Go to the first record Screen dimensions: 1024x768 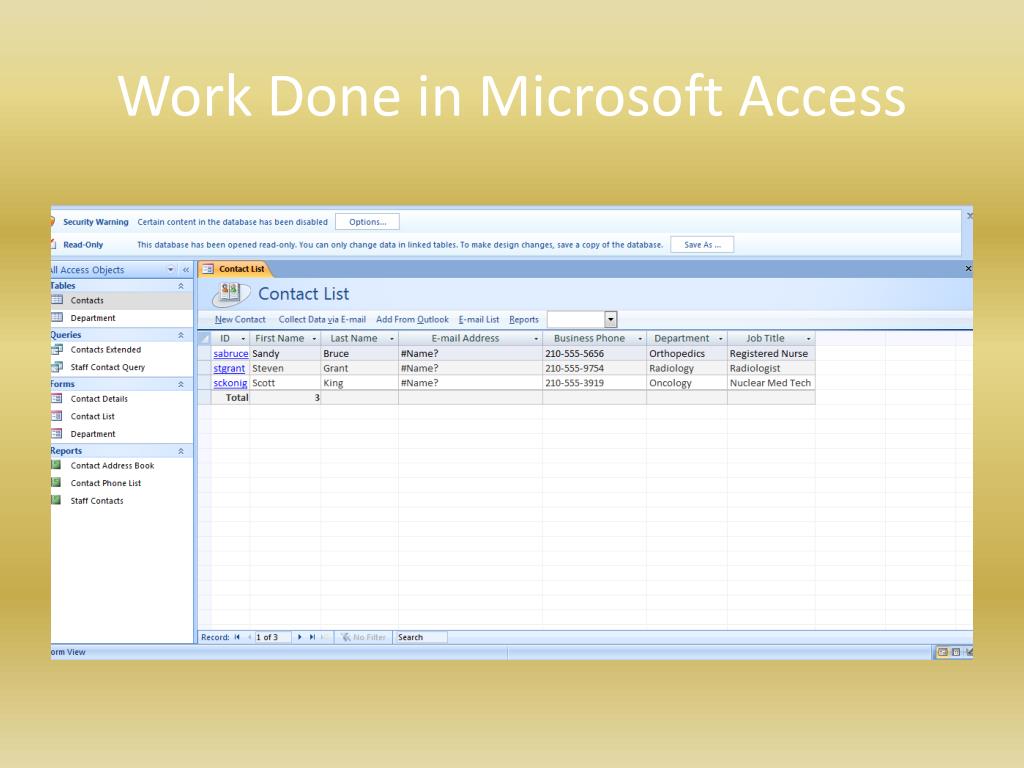point(237,637)
